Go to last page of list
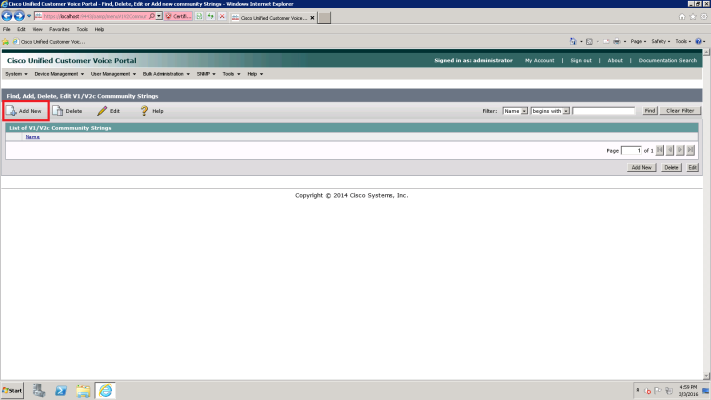 691,150
